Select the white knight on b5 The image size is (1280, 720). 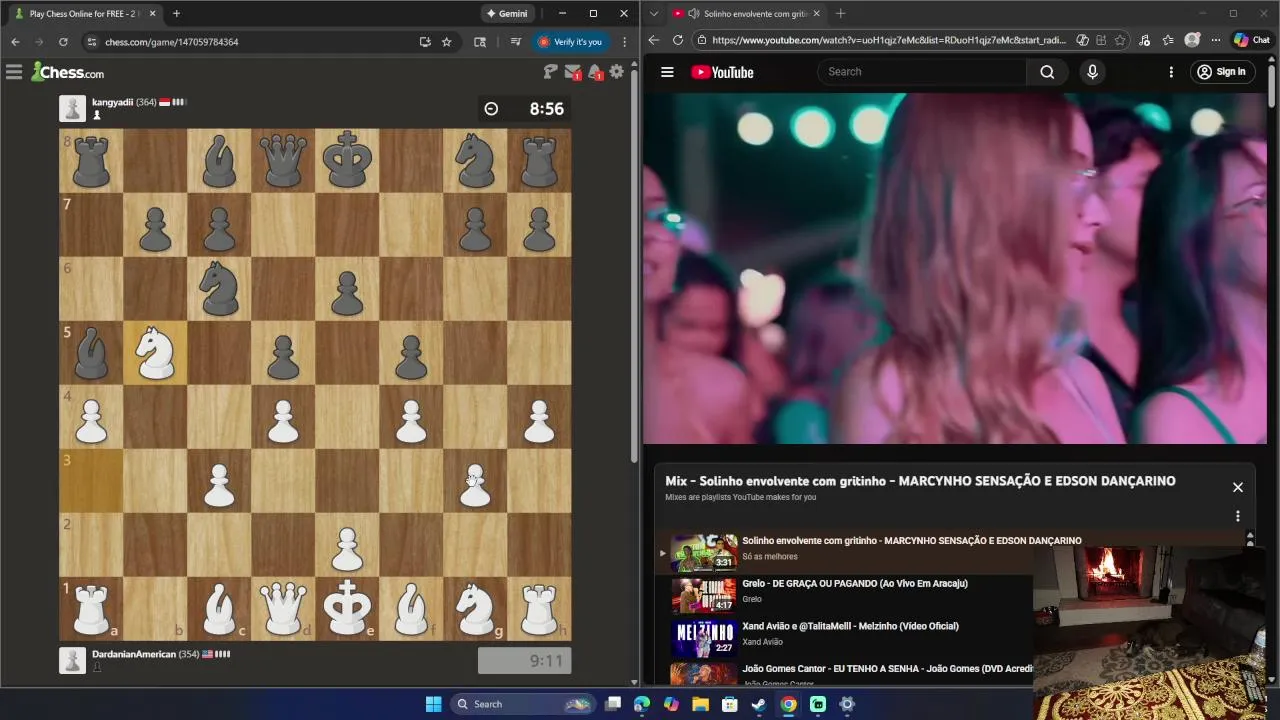point(155,353)
